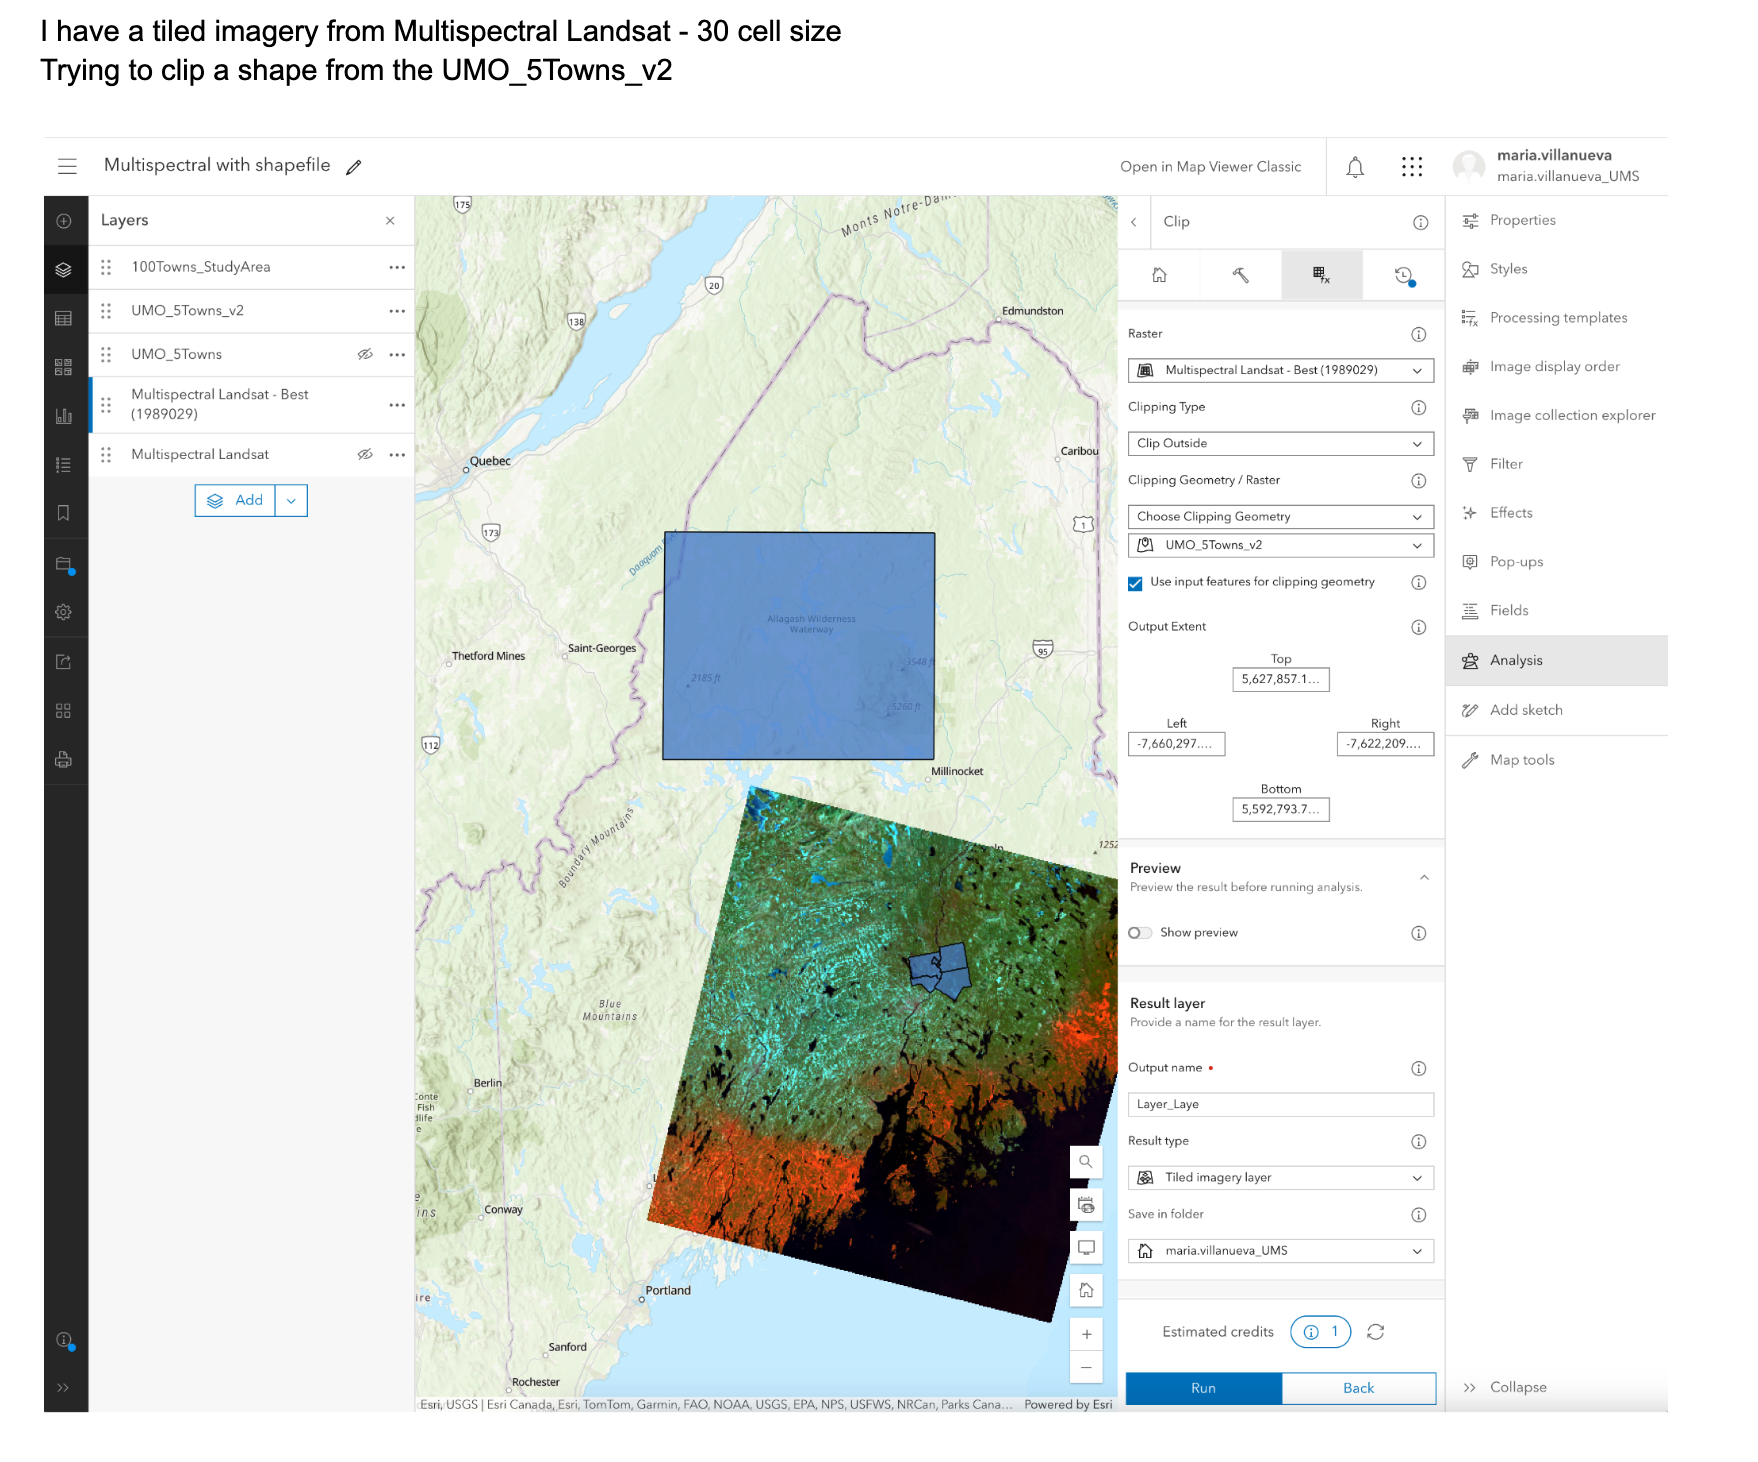This screenshot has height=1462, width=1758.
Task: Open the Clipping Type dropdown showing Clip Outside
Action: click(x=1281, y=443)
